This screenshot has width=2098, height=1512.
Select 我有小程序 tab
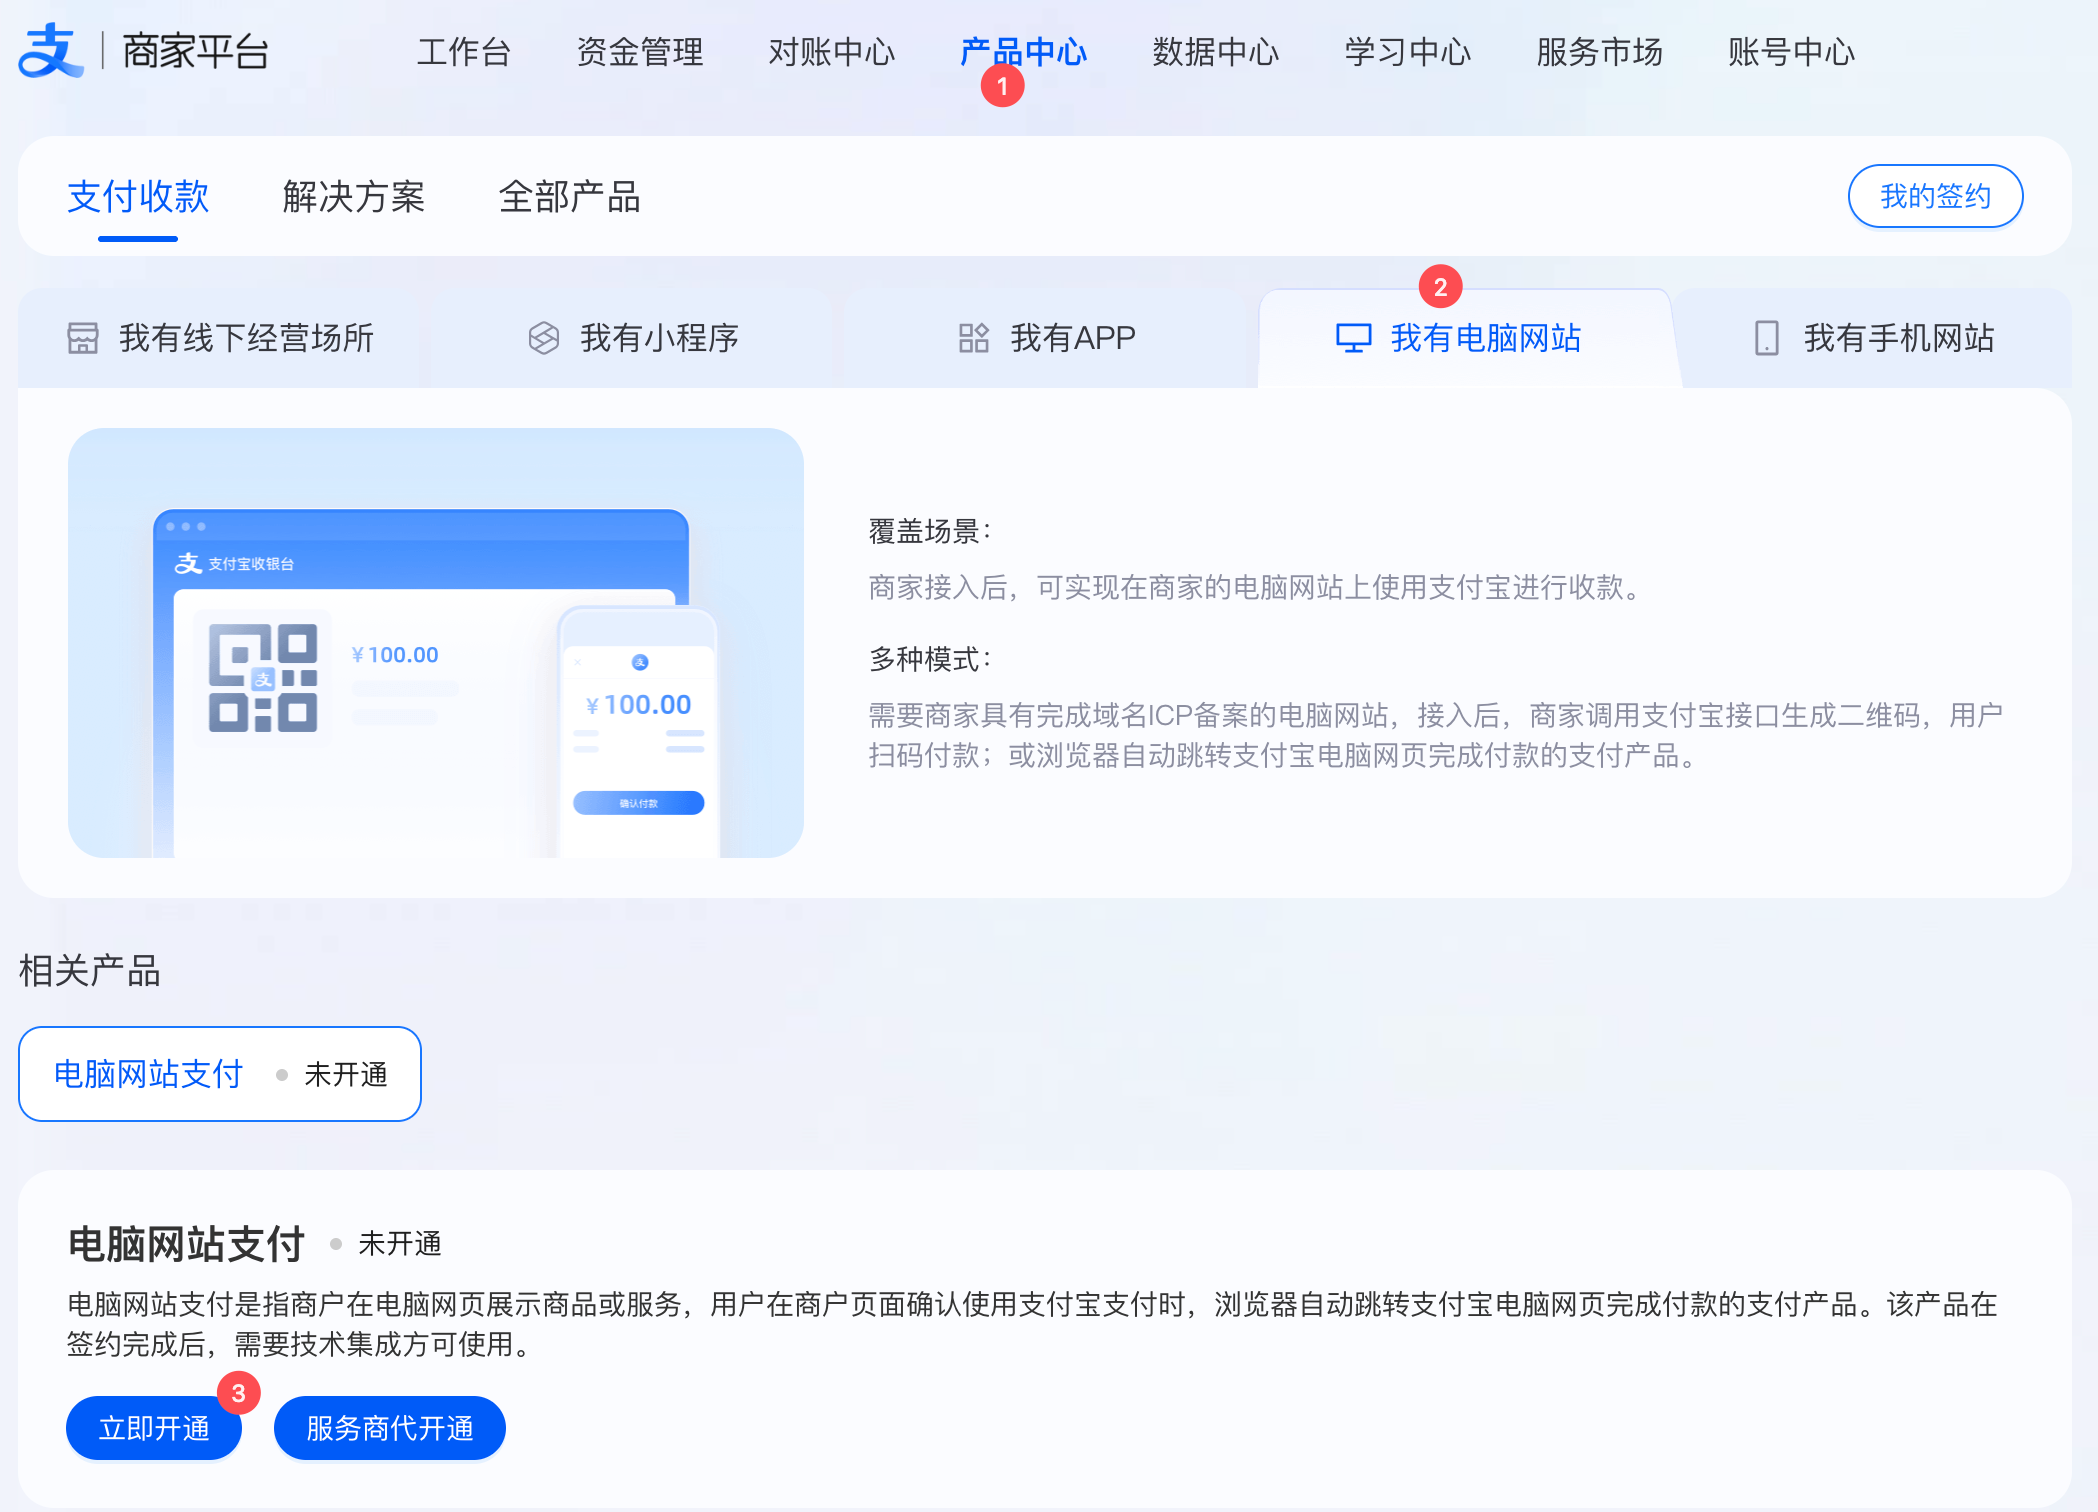point(634,338)
